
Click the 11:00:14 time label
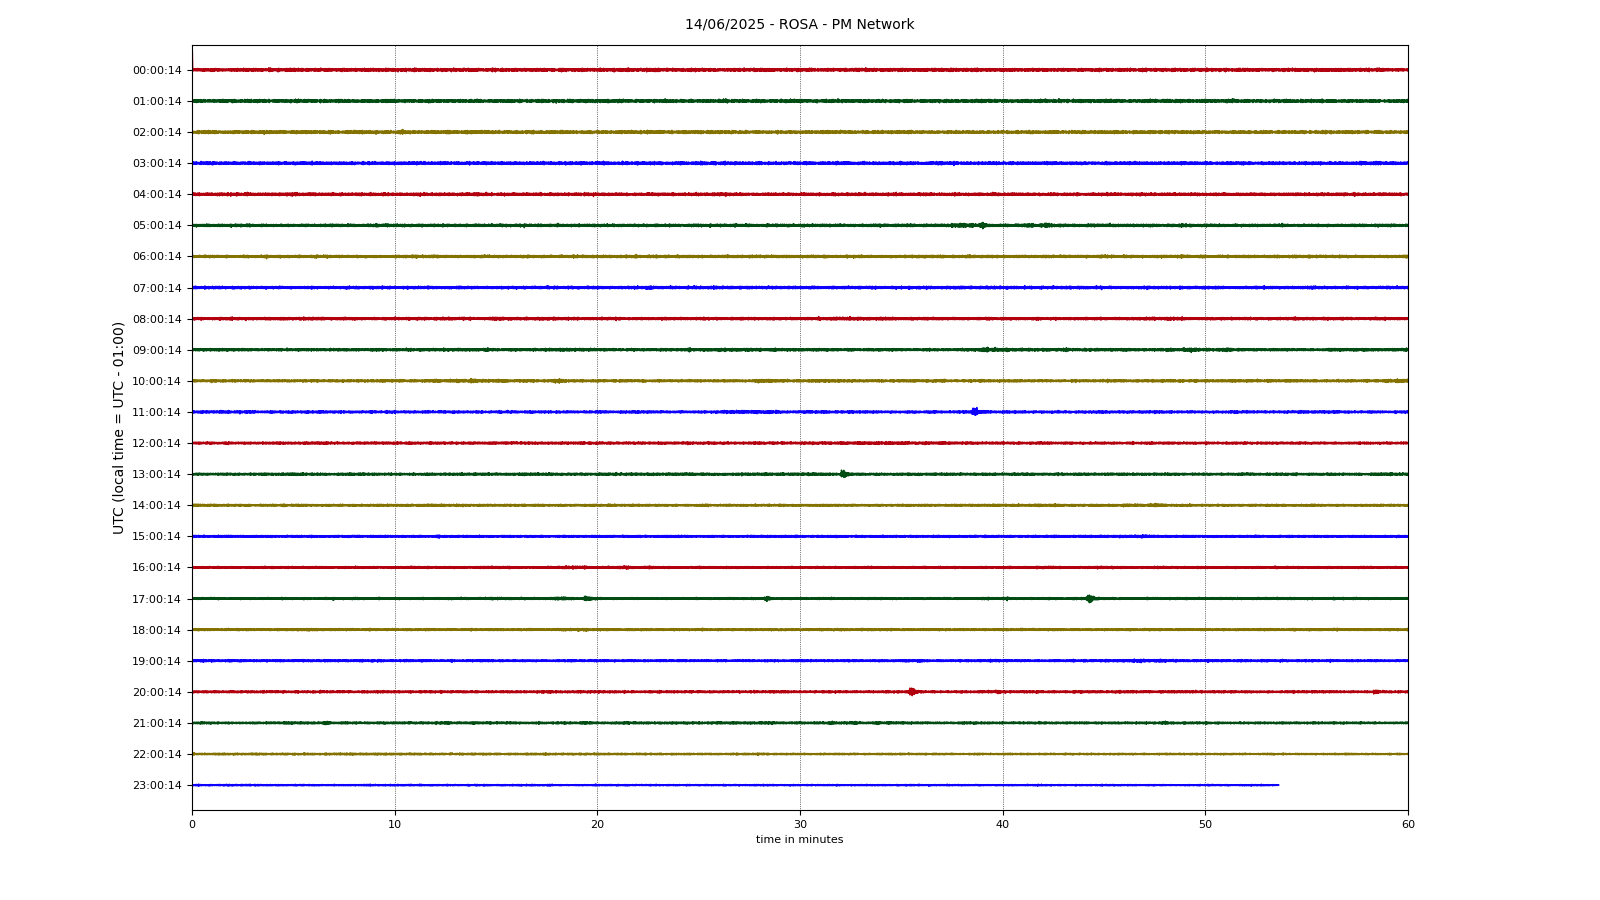point(157,412)
